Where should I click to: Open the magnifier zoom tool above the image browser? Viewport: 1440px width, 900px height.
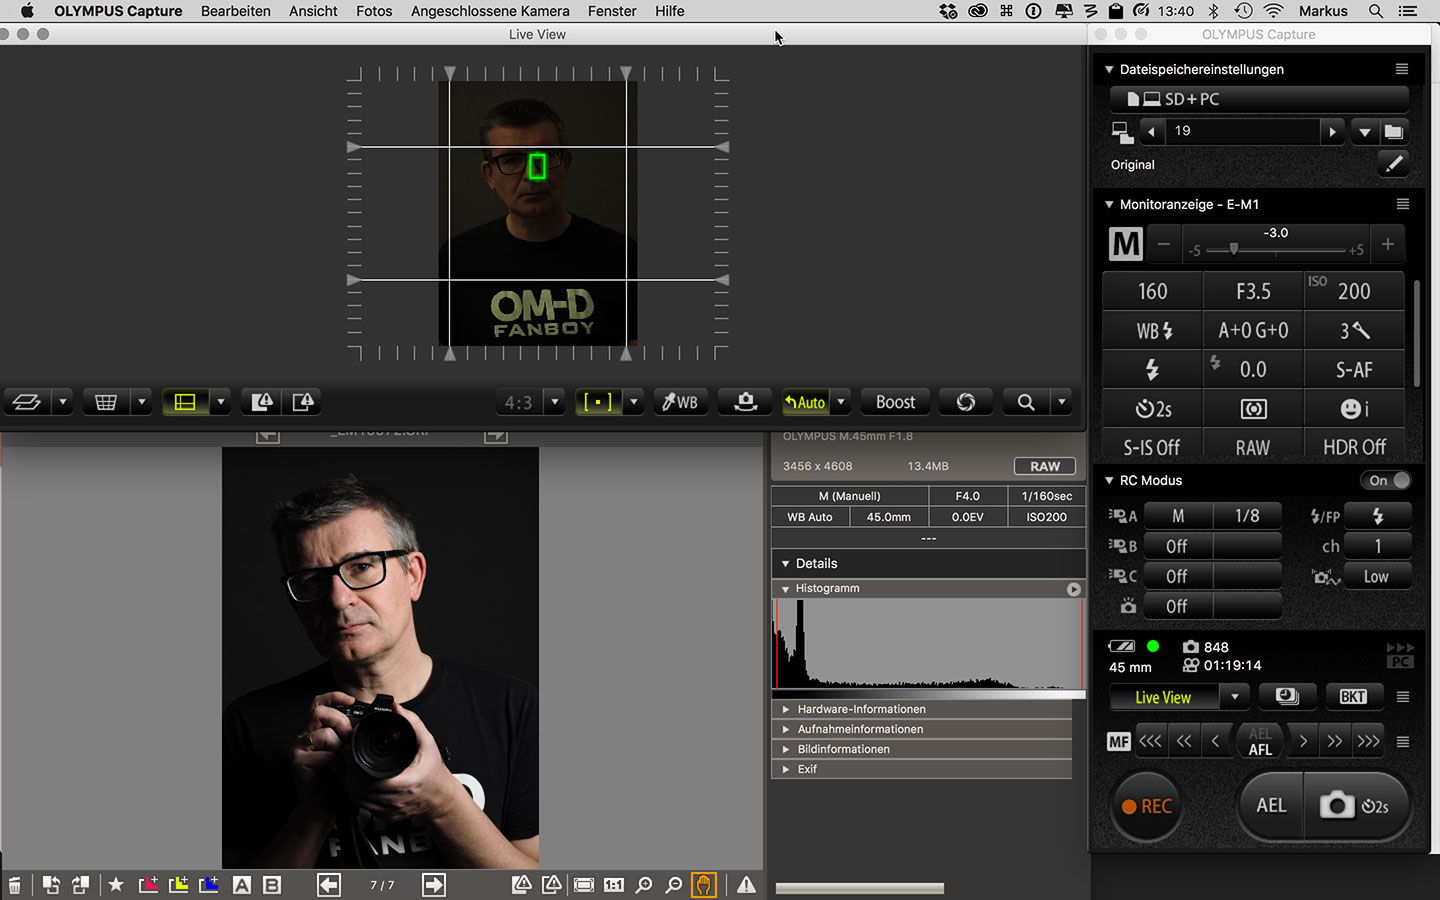tap(1025, 401)
